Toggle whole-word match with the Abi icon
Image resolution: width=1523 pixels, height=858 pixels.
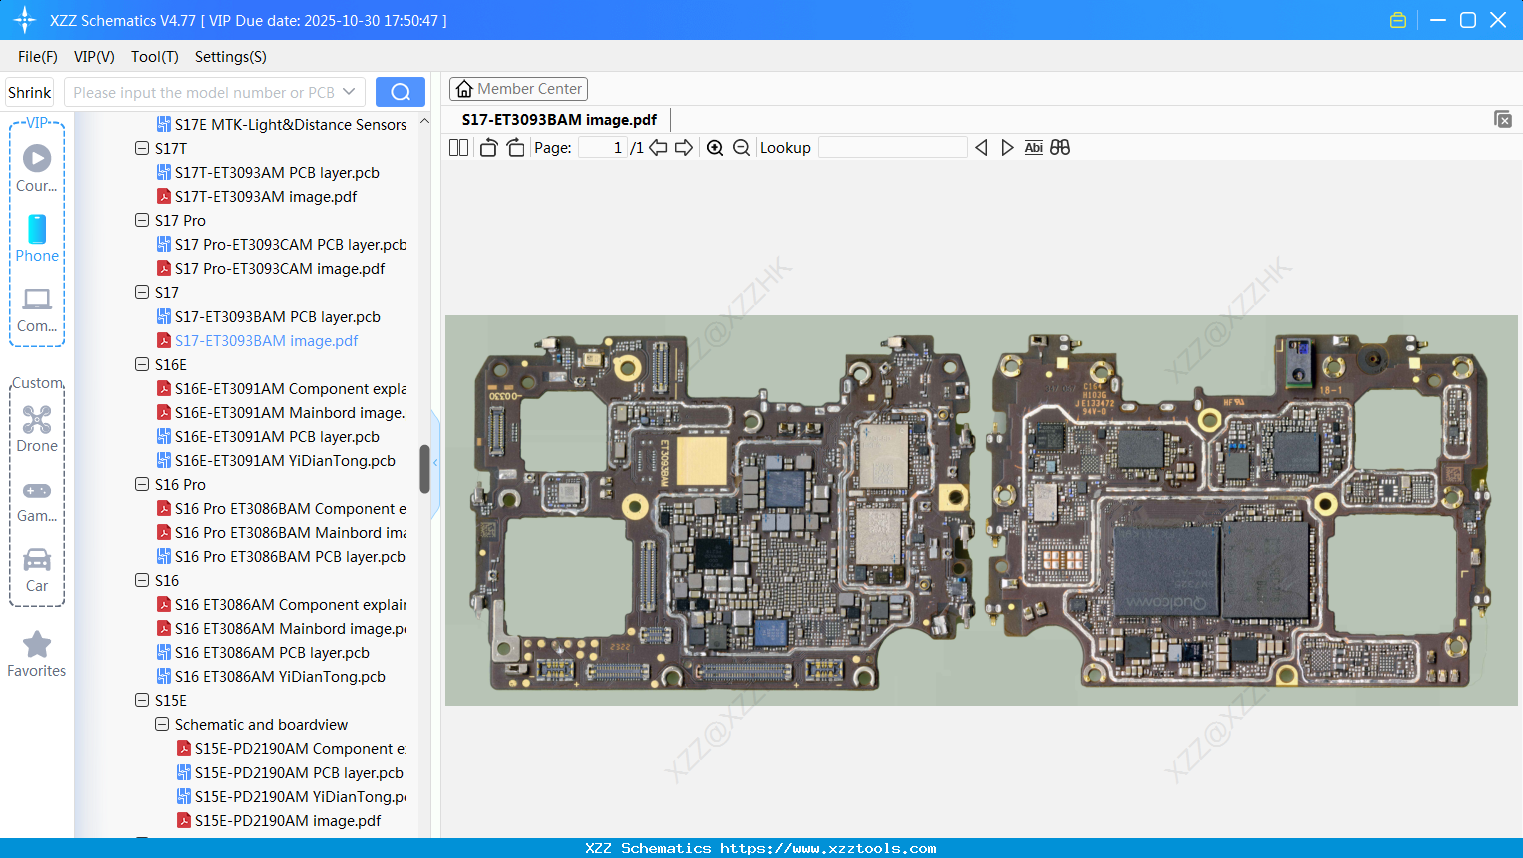coord(1033,147)
